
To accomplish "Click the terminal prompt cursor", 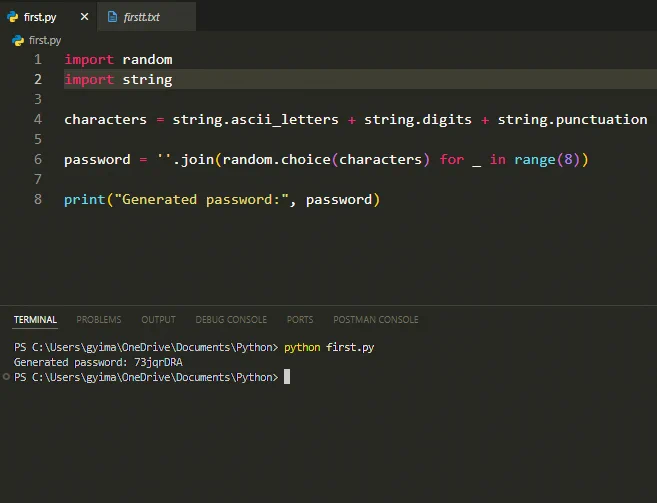I will click(x=287, y=377).
